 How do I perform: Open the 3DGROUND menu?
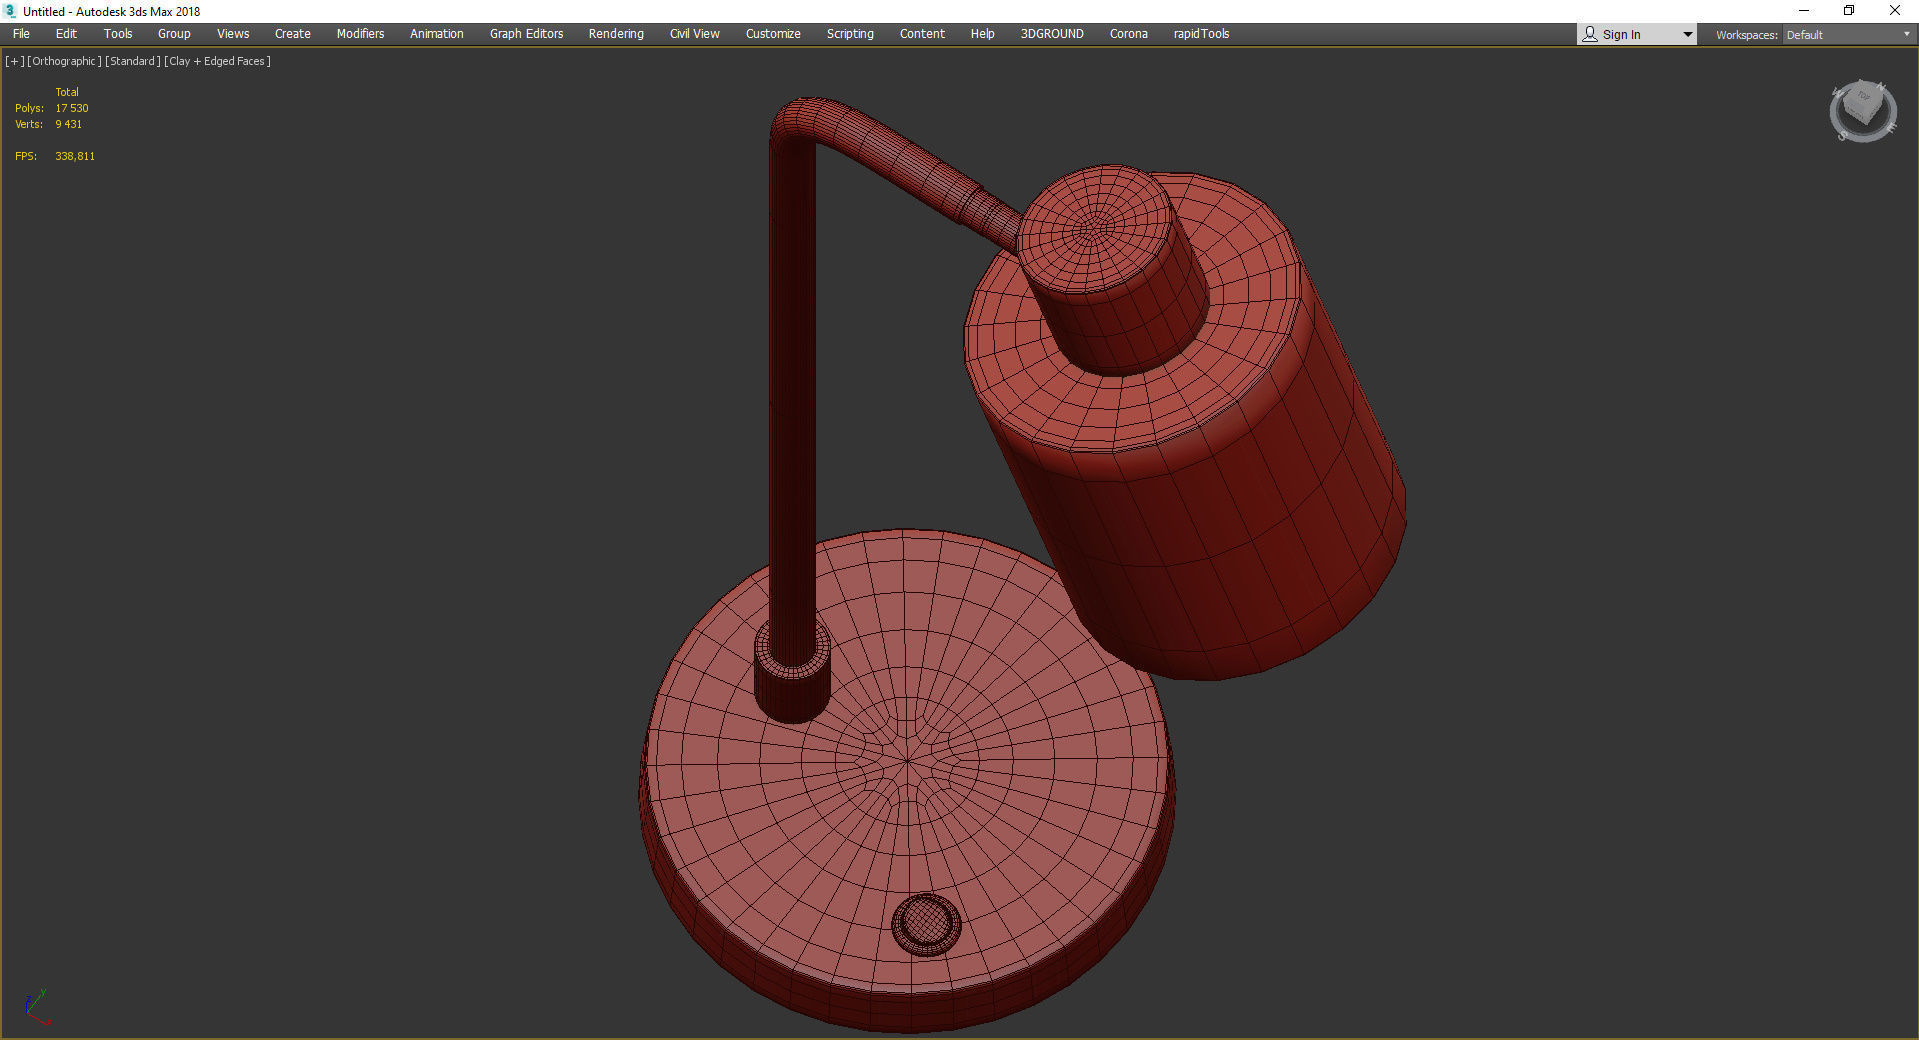pos(1052,34)
